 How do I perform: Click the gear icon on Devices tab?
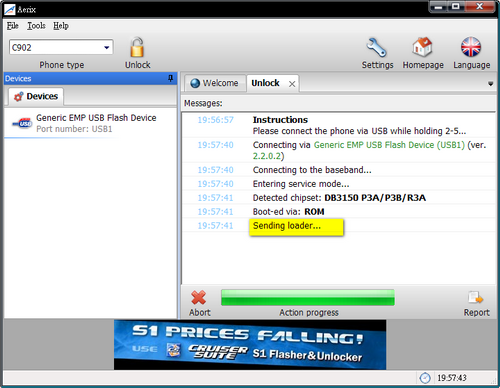18,96
